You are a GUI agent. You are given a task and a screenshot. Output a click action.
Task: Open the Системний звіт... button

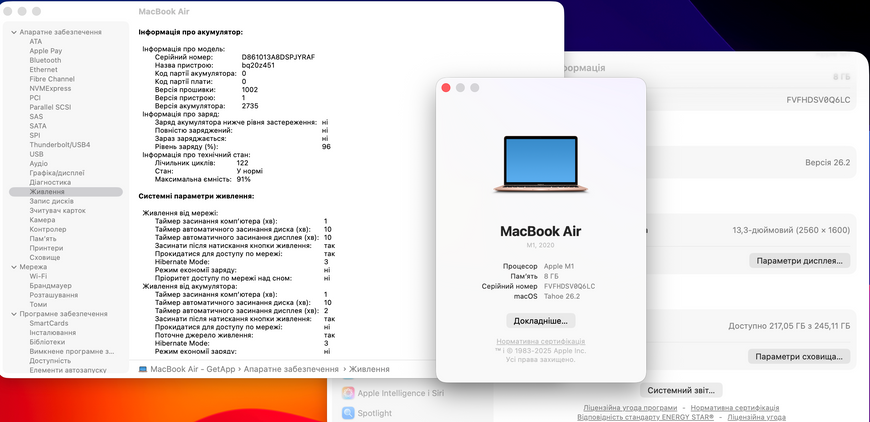click(681, 390)
